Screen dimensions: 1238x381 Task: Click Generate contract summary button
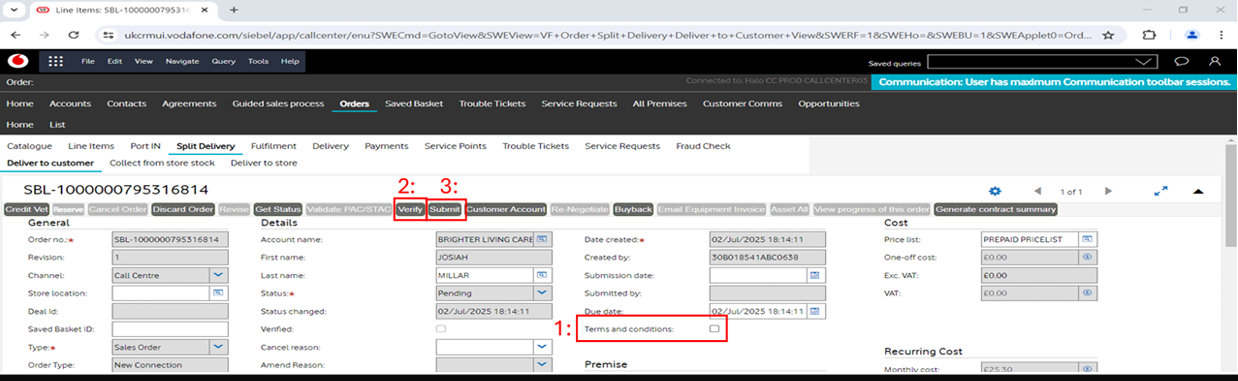(x=995, y=209)
